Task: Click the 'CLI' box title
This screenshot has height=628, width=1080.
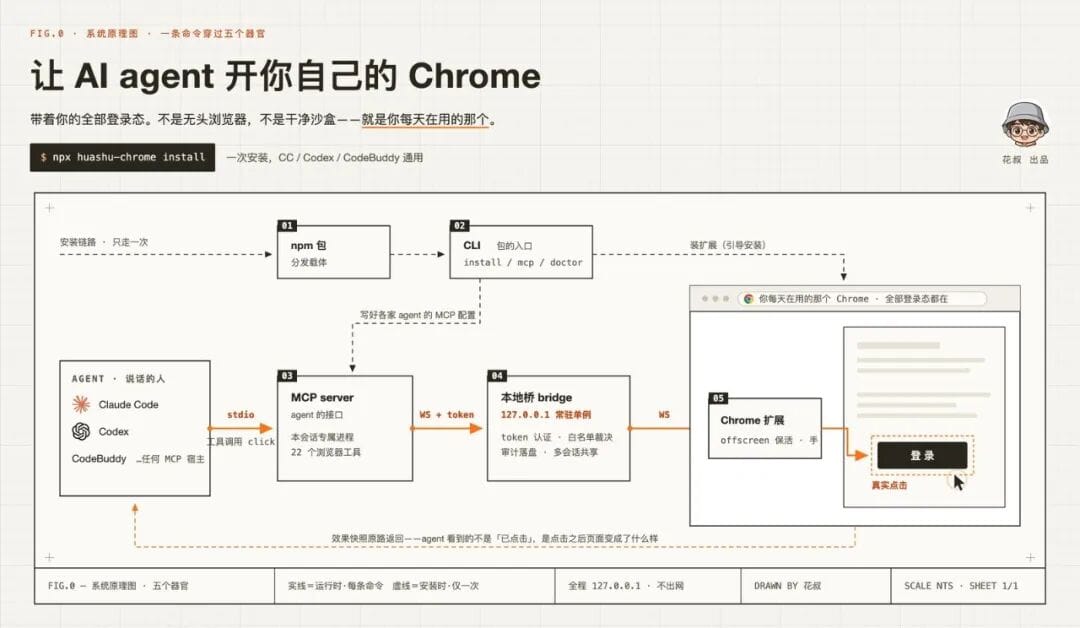Action: pyautogui.click(x=472, y=245)
